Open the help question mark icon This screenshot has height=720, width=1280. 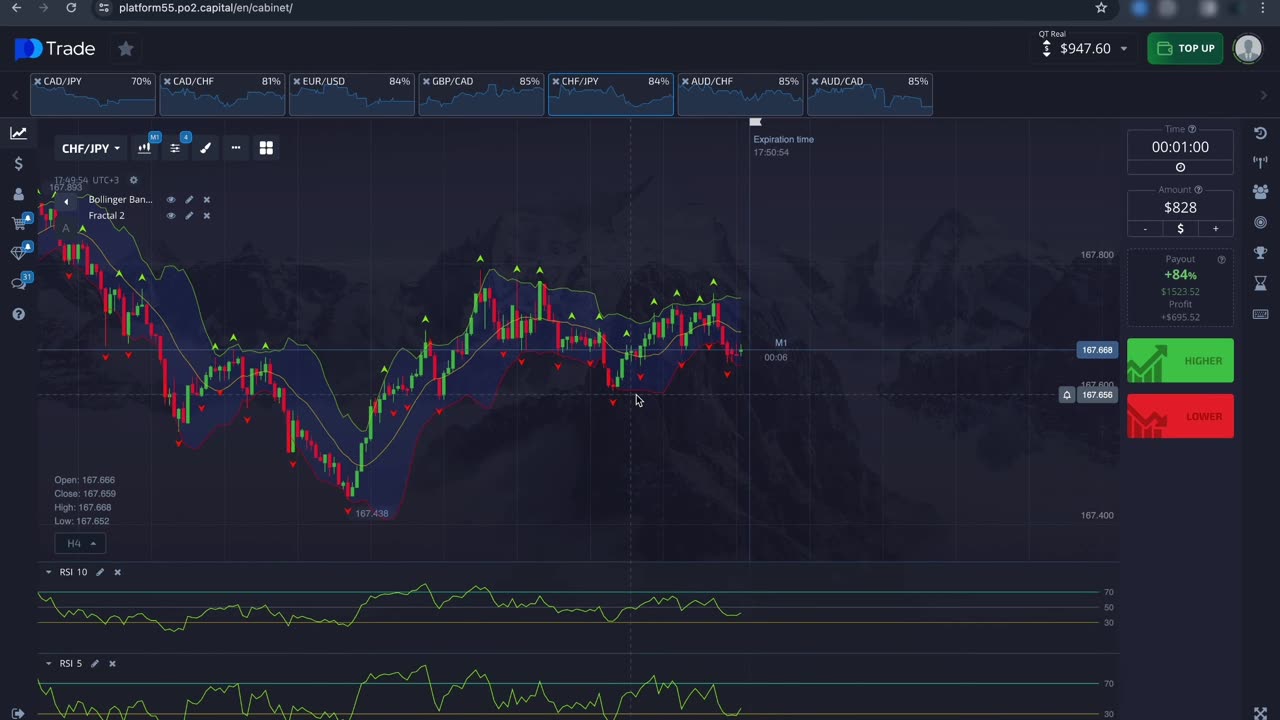[18, 314]
